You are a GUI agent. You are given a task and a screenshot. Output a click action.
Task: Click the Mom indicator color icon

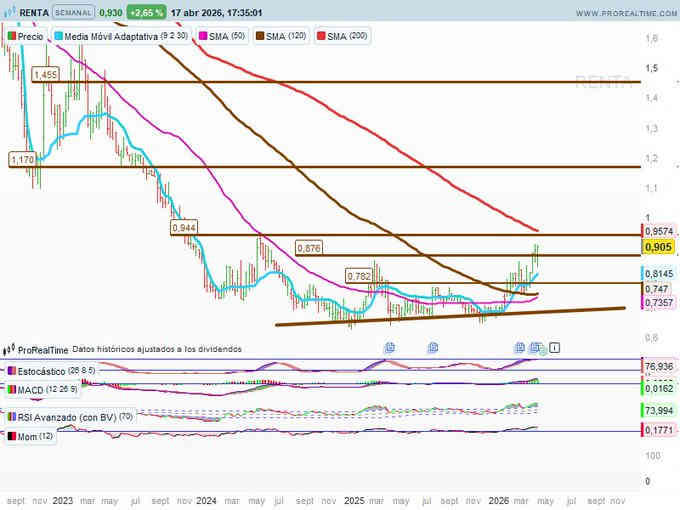coord(11,437)
